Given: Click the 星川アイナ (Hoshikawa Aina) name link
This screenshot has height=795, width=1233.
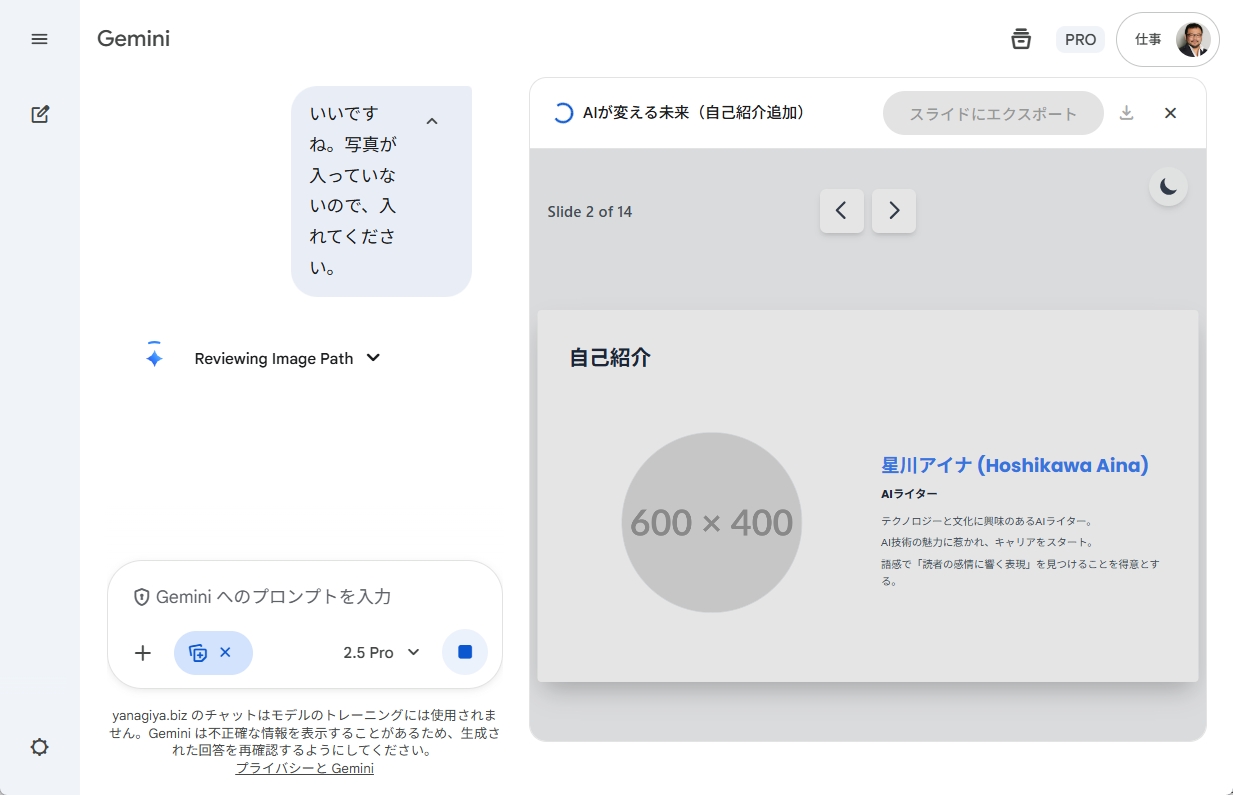Looking at the screenshot, I should click(1014, 465).
